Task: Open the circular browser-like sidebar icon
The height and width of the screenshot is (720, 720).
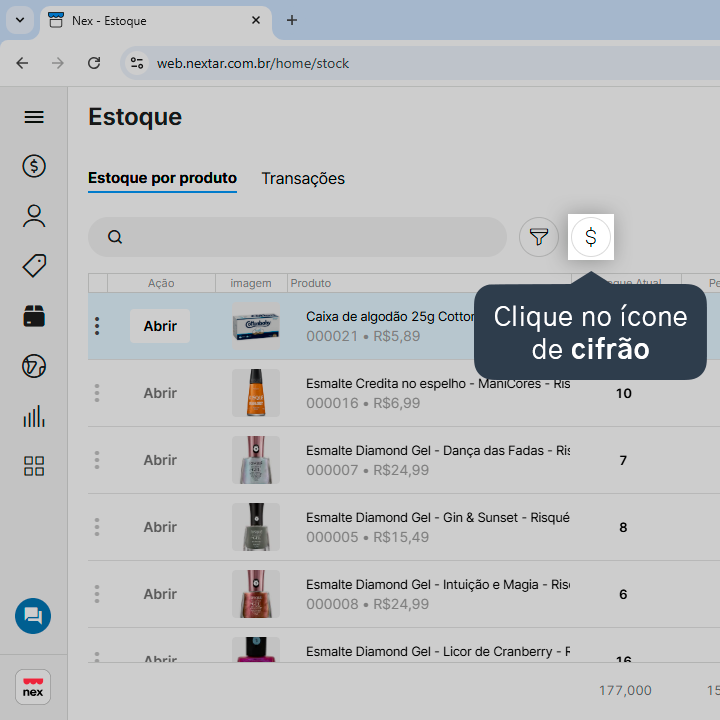Action: tap(34, 366)
